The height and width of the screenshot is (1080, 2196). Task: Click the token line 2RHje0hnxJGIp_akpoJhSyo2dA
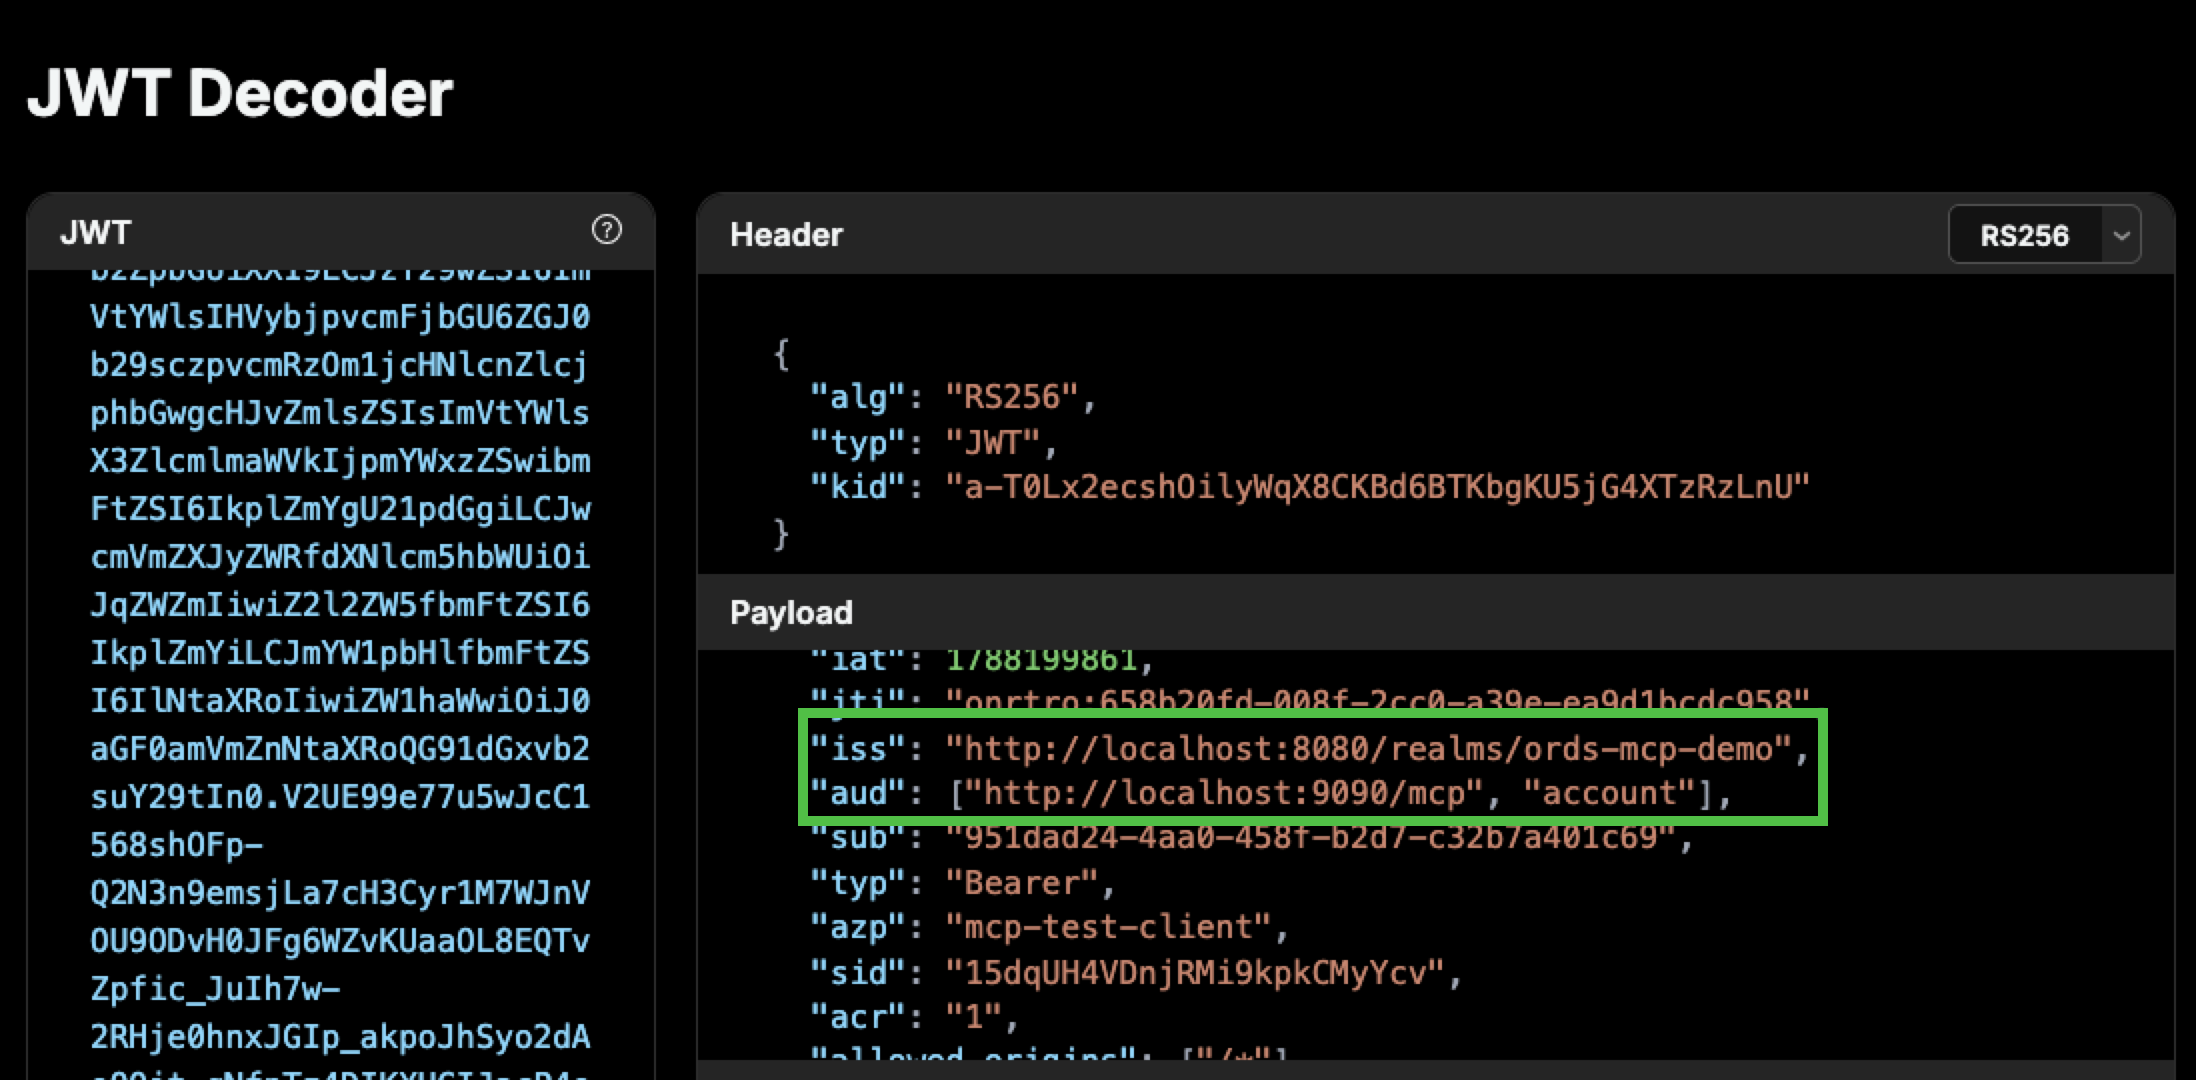(x=340, y=1037)
